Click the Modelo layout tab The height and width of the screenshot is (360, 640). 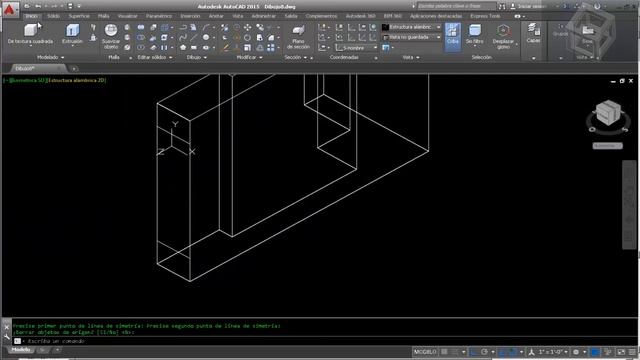(20, 350)
